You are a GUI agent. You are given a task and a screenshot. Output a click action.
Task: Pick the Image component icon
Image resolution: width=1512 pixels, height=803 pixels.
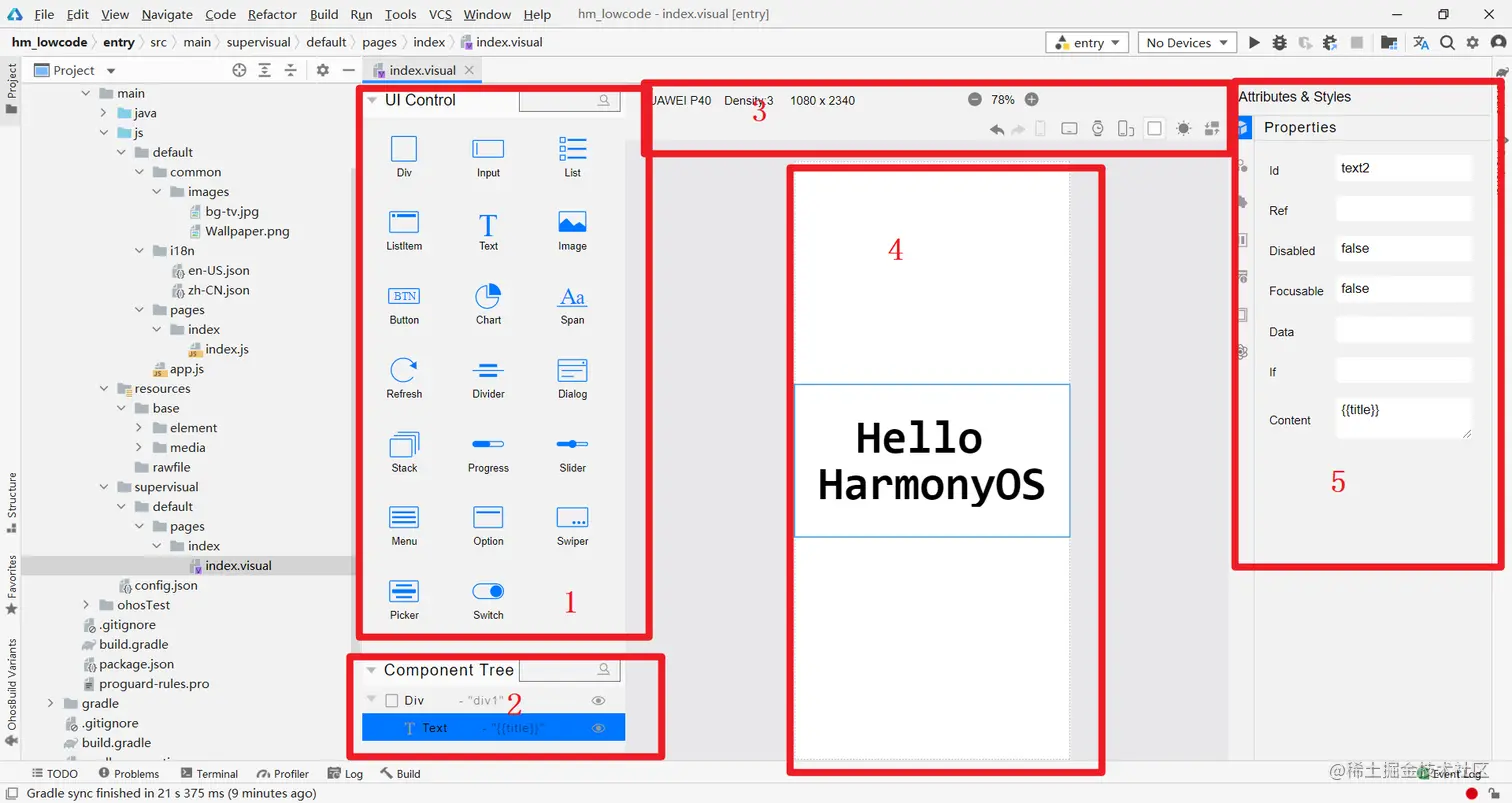[x=572, y=222]
